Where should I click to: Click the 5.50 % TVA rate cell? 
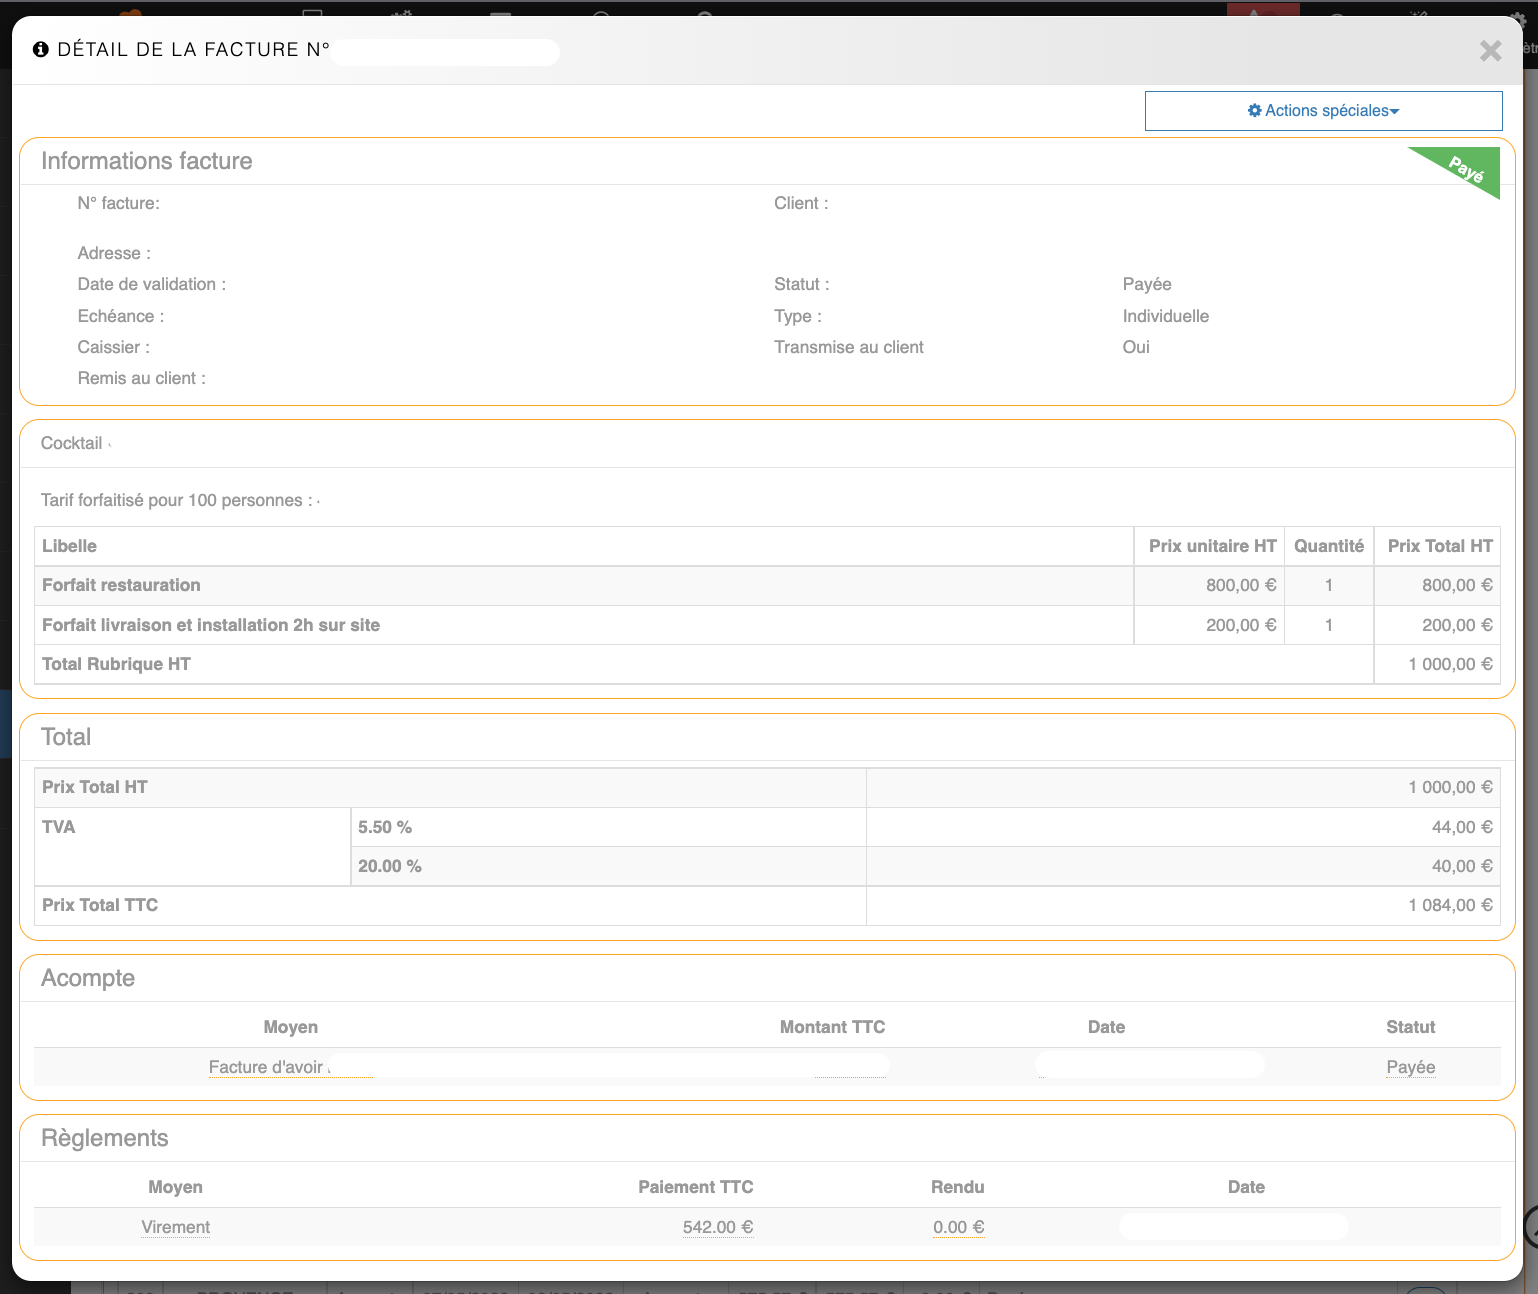(x=385, y=827)
